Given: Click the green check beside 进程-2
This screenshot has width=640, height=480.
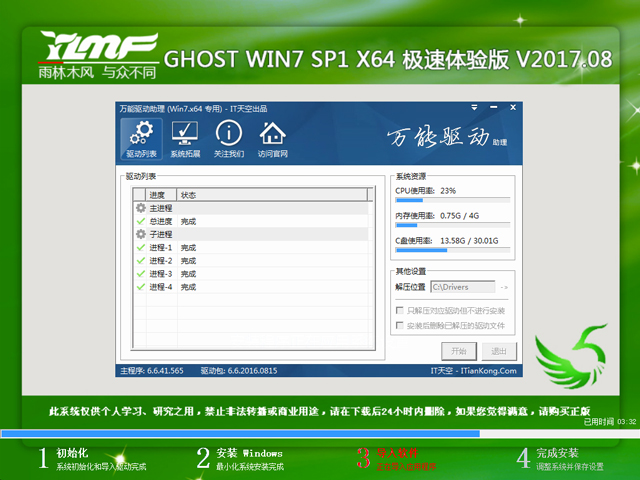Looking at the screenshot, I should [x=141, y=260].
